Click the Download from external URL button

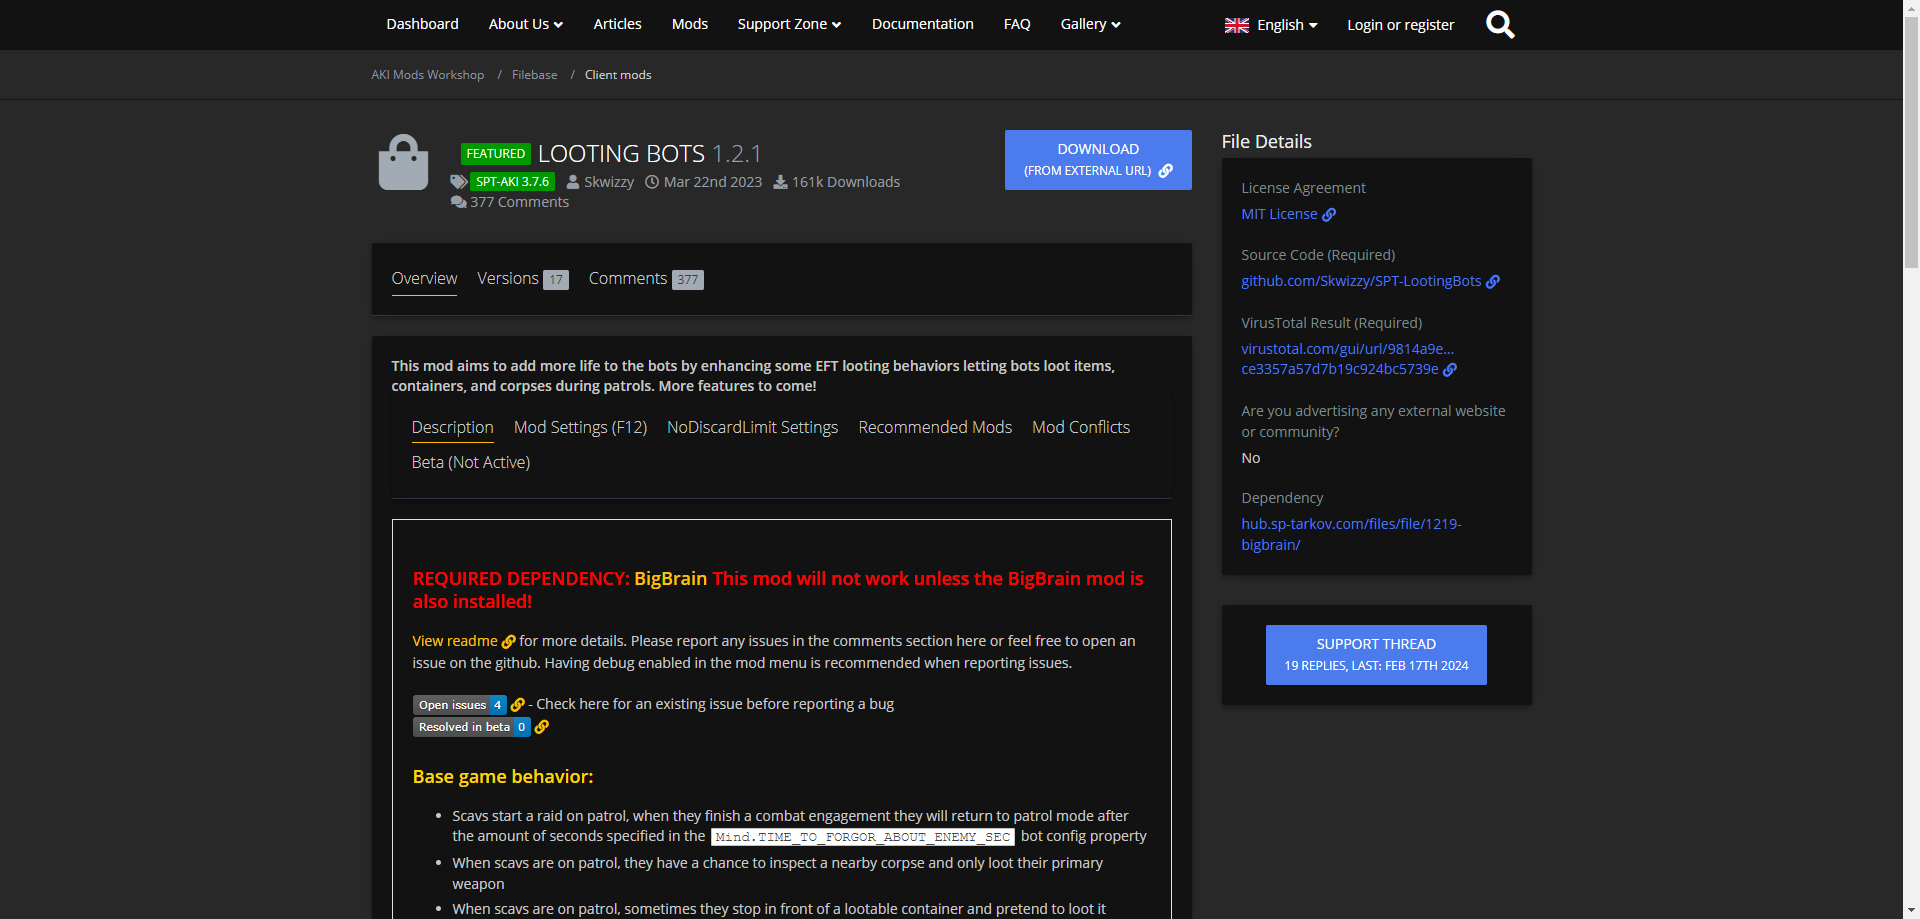[1098, 160]
